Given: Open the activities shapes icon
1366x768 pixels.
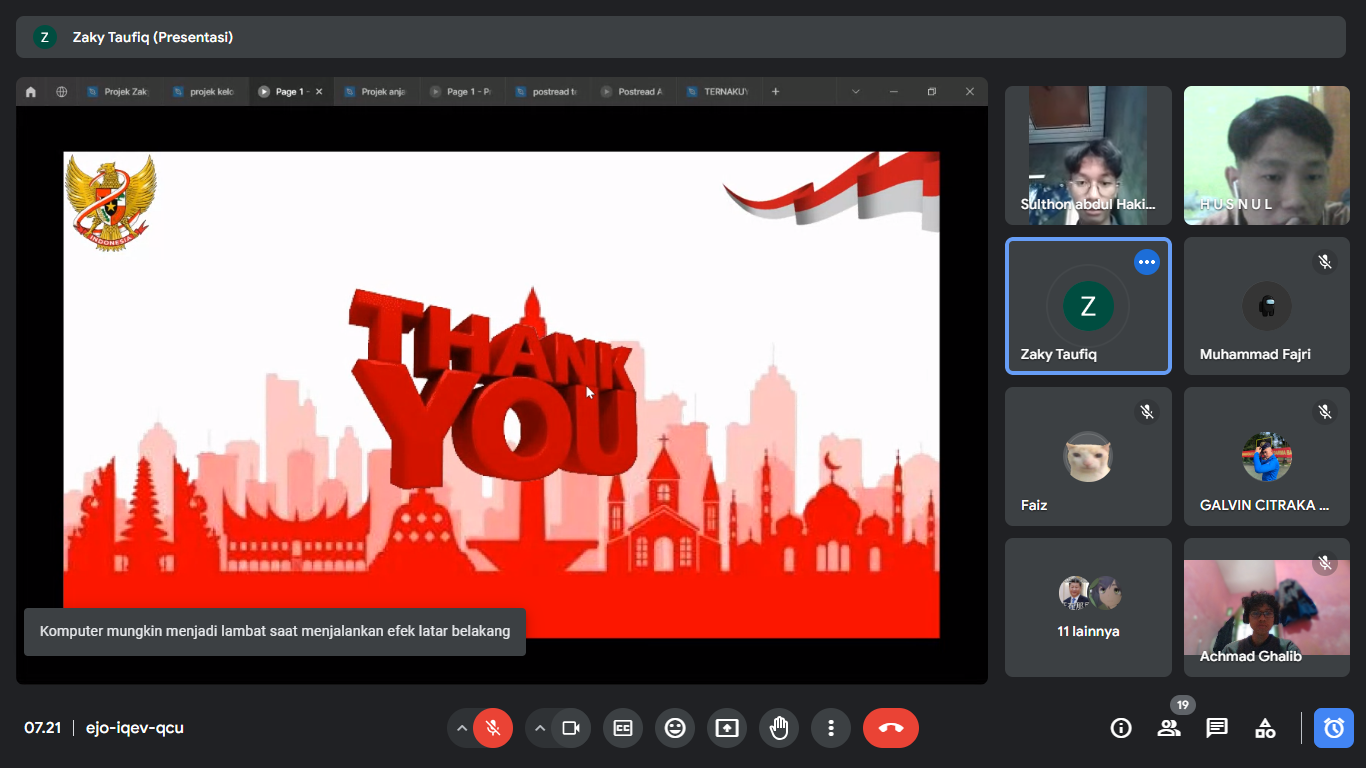Looking at the screenshot, I should (1265, 728).
